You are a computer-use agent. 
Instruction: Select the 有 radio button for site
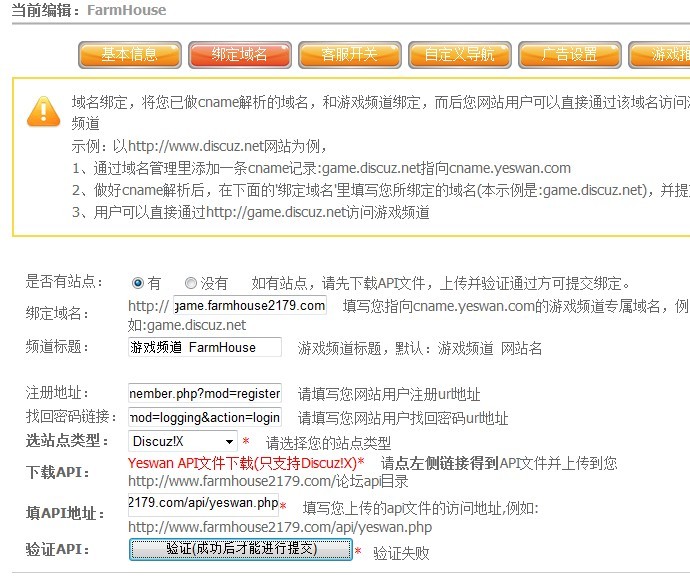point(138,283)
